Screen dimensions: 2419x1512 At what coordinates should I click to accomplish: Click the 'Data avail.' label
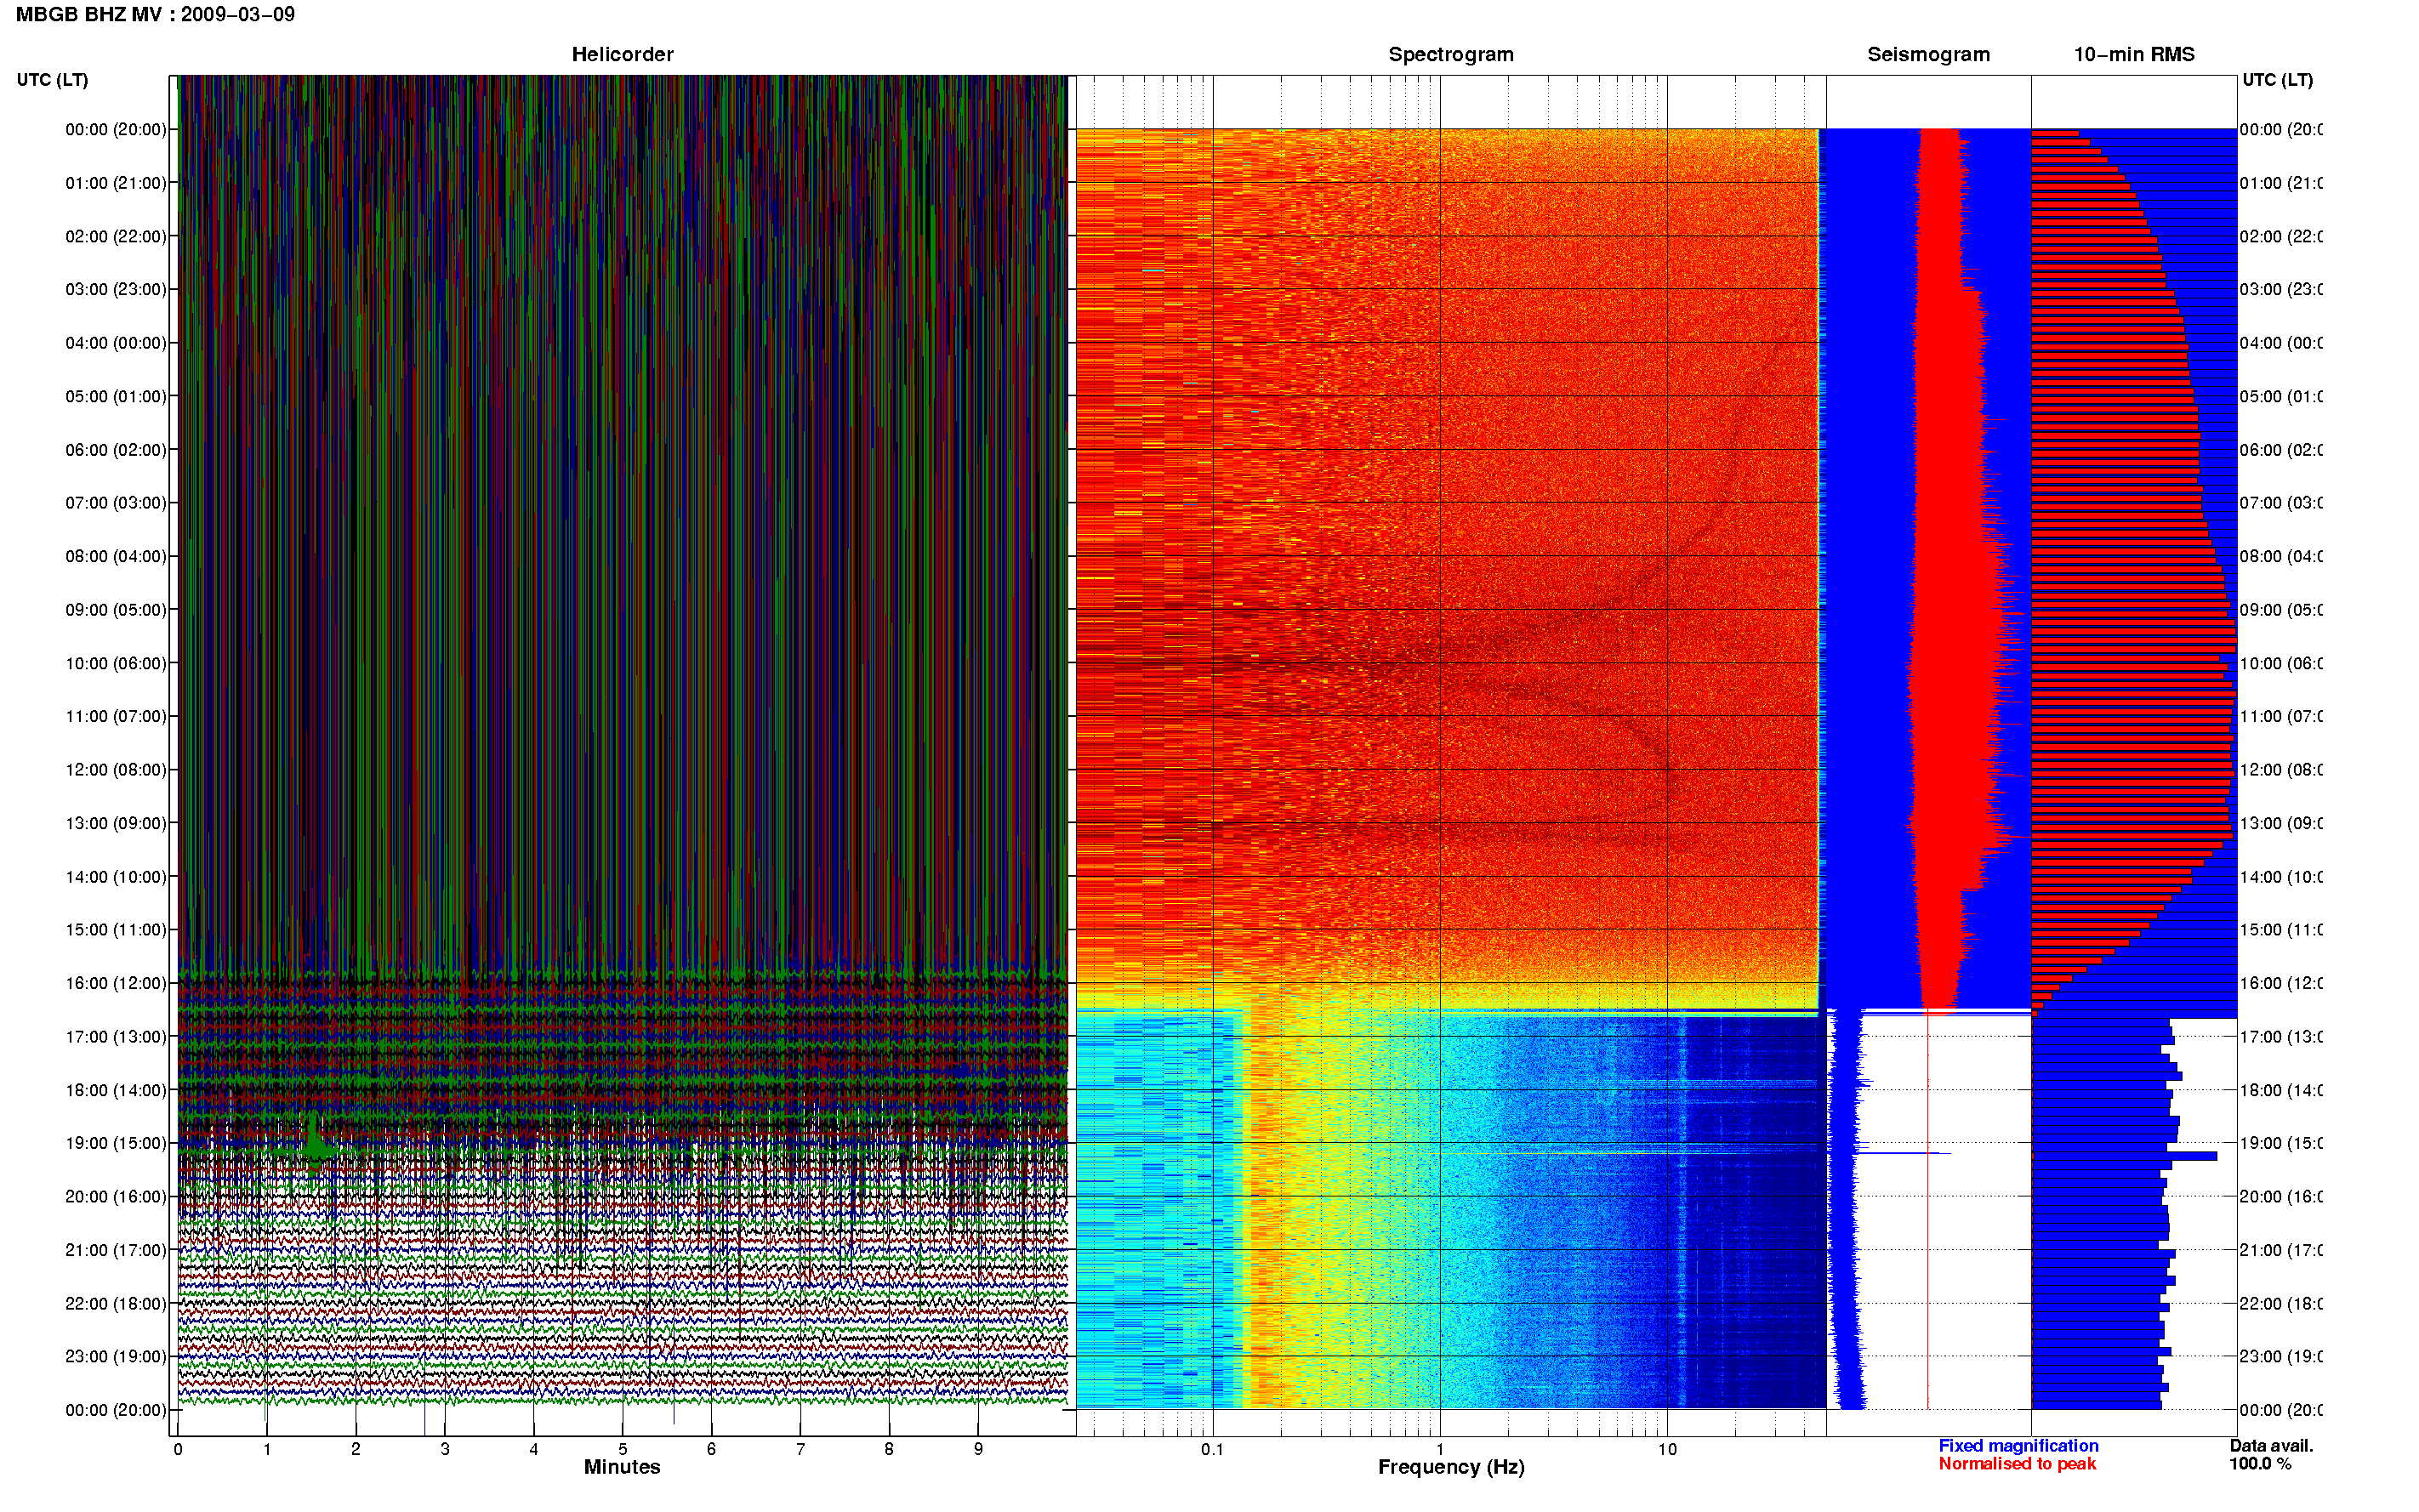point(2271,1446)
